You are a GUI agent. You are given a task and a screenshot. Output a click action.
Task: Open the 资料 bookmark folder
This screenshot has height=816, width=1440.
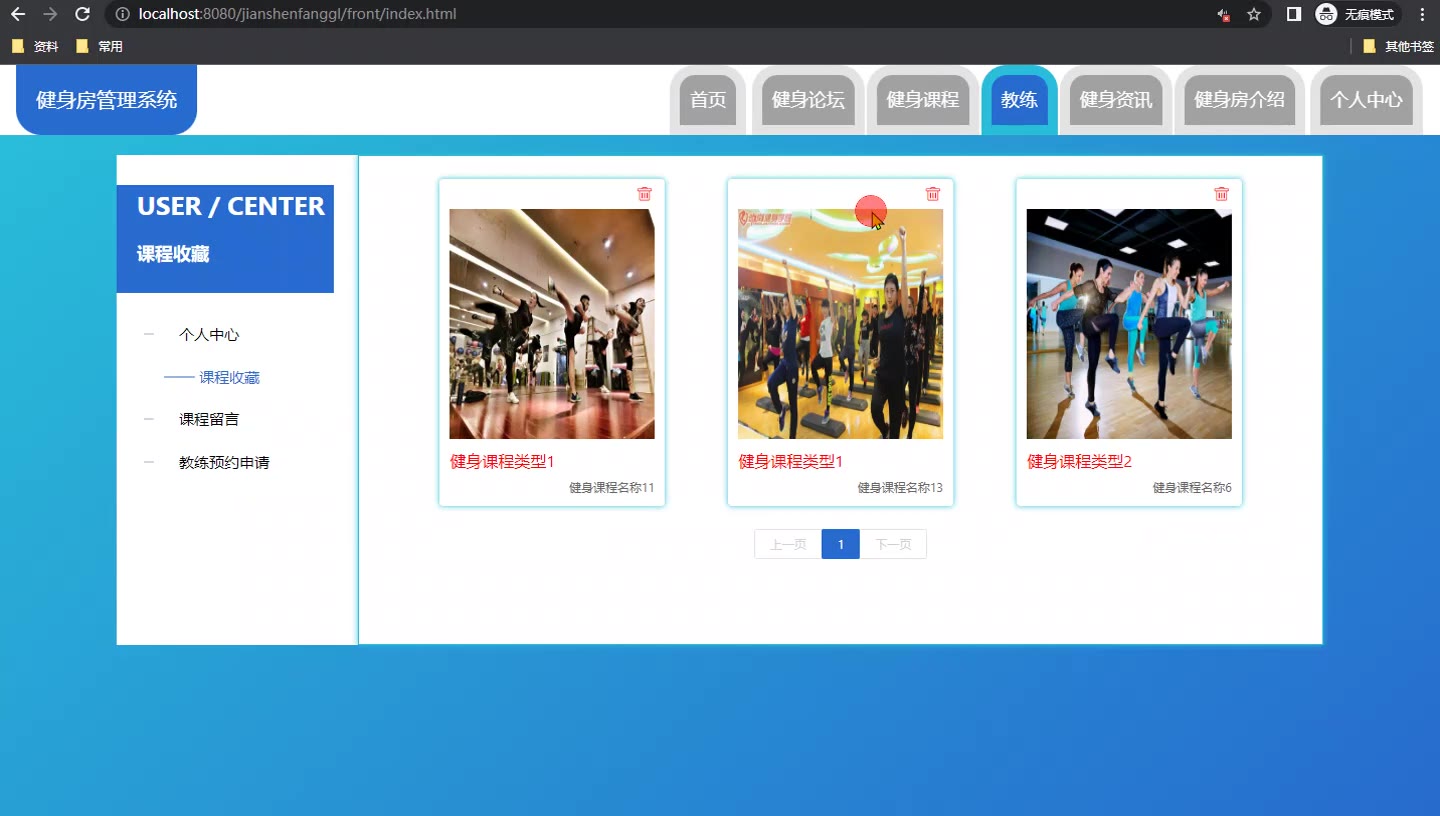(x=35, y=46)
